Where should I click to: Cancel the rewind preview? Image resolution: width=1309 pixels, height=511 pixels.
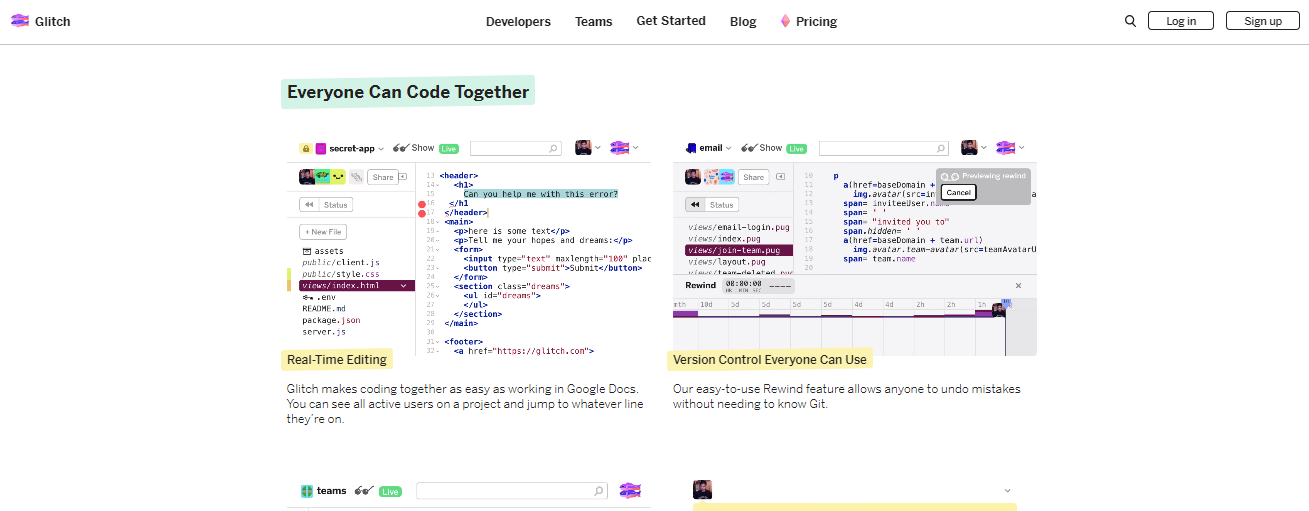tap(958, 192)
